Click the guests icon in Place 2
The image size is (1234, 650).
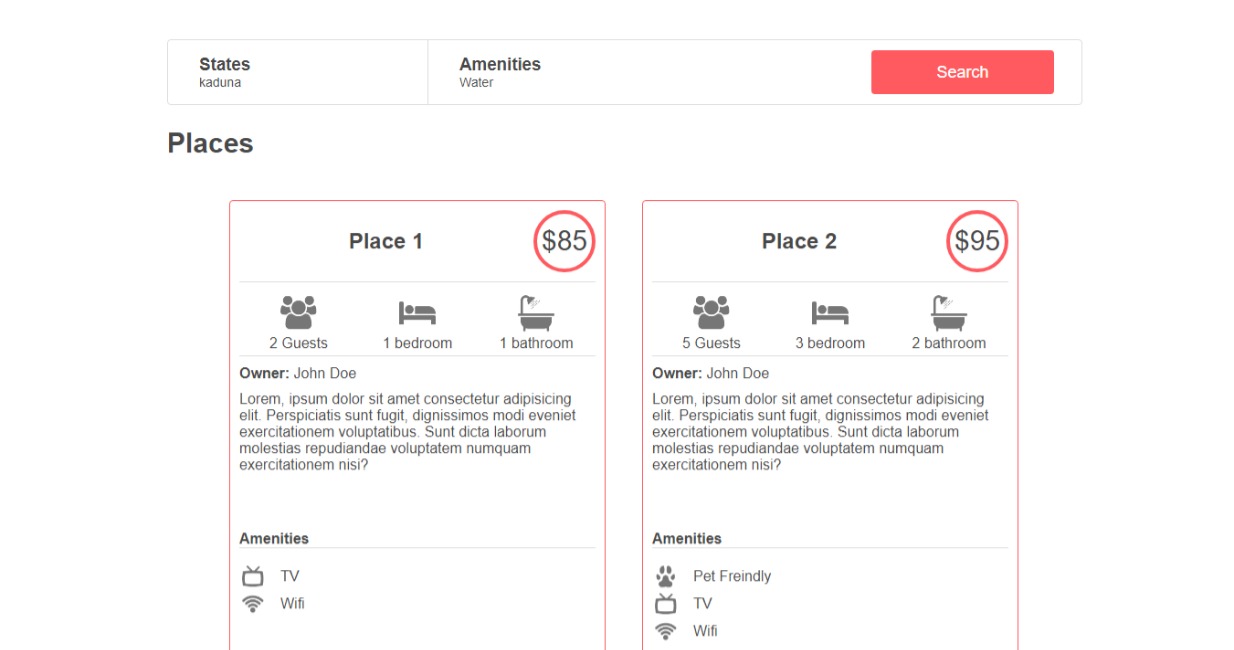pos(711,312)
